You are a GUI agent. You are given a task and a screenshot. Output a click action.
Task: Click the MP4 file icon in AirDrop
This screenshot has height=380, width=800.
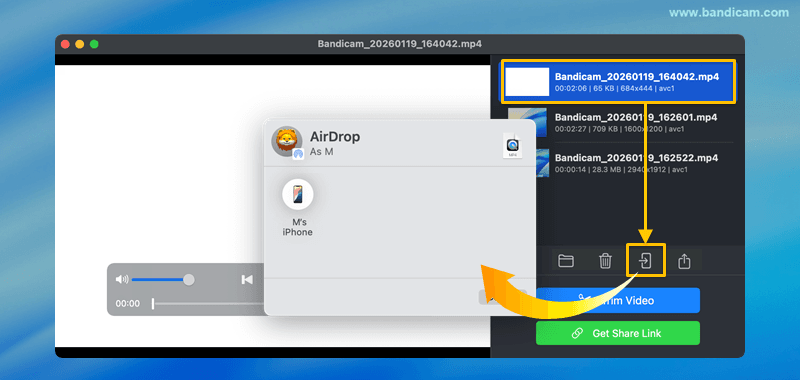coord(513,145)
